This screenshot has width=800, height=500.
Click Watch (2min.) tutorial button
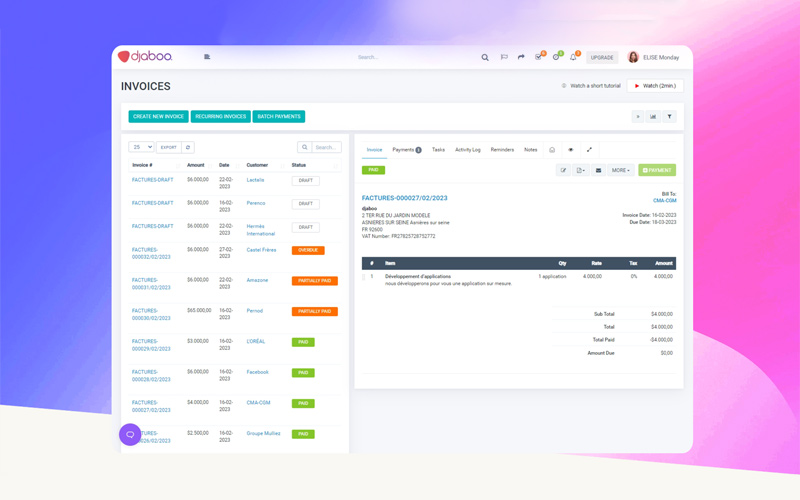tap(655, 86)
